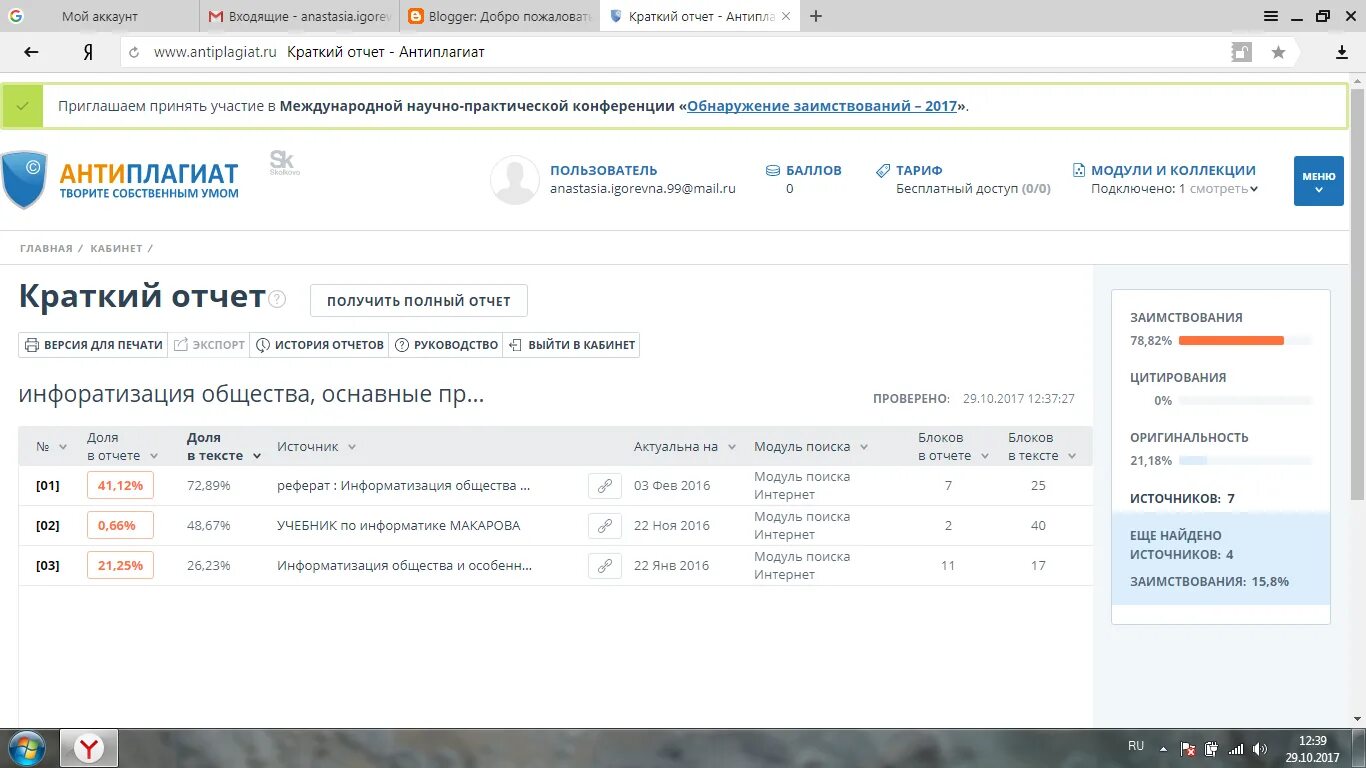Viewport: 1366px width, 768px height.
Task: Open Руководство guide
Action: pyautogui.click(x=446, y=345)
